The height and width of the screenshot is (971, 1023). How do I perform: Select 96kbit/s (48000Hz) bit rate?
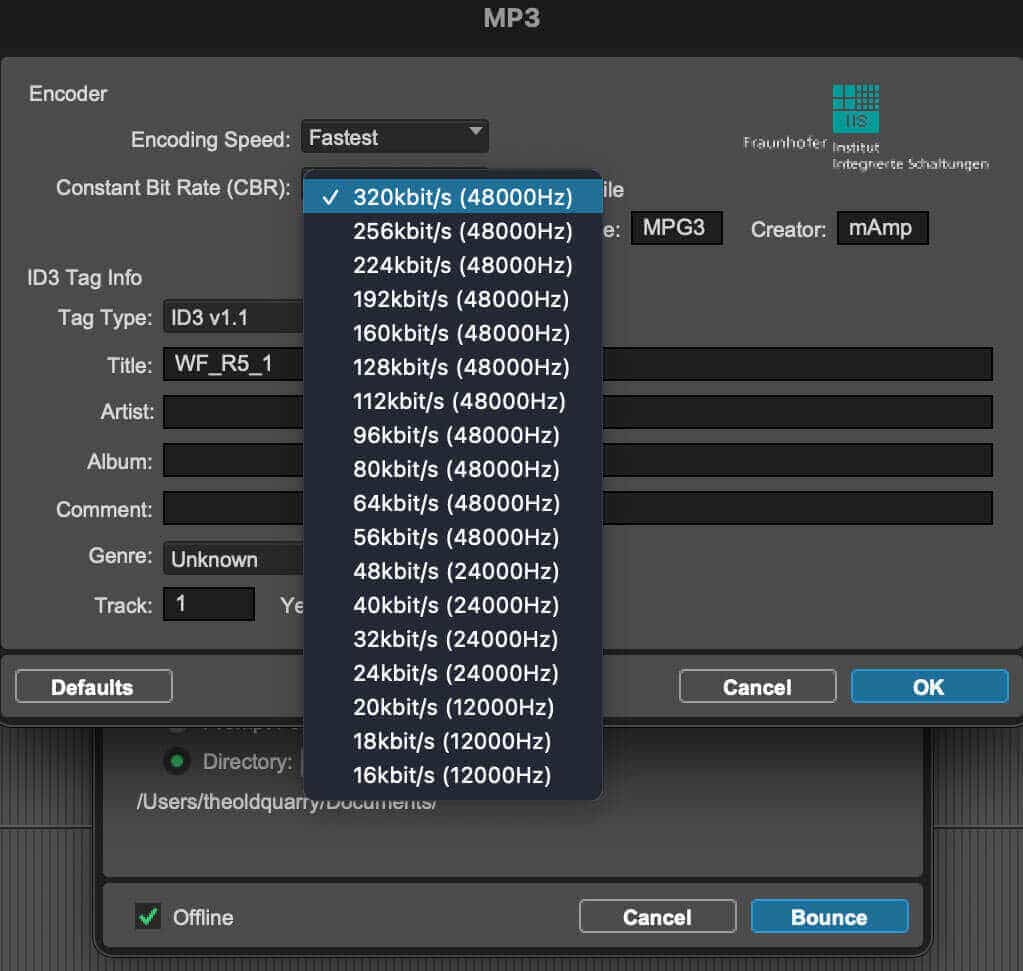(x=453, y=435)
